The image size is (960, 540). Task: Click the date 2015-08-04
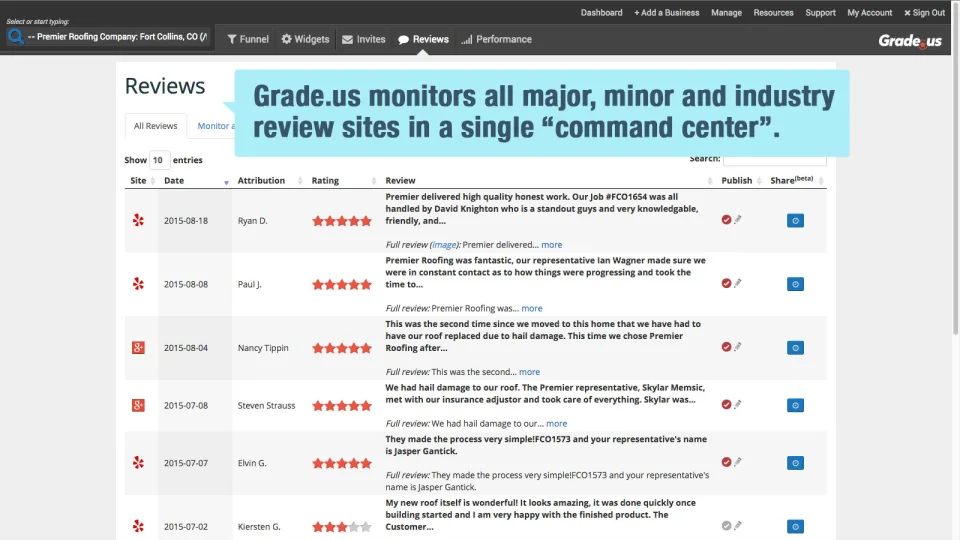pos(186,348)
